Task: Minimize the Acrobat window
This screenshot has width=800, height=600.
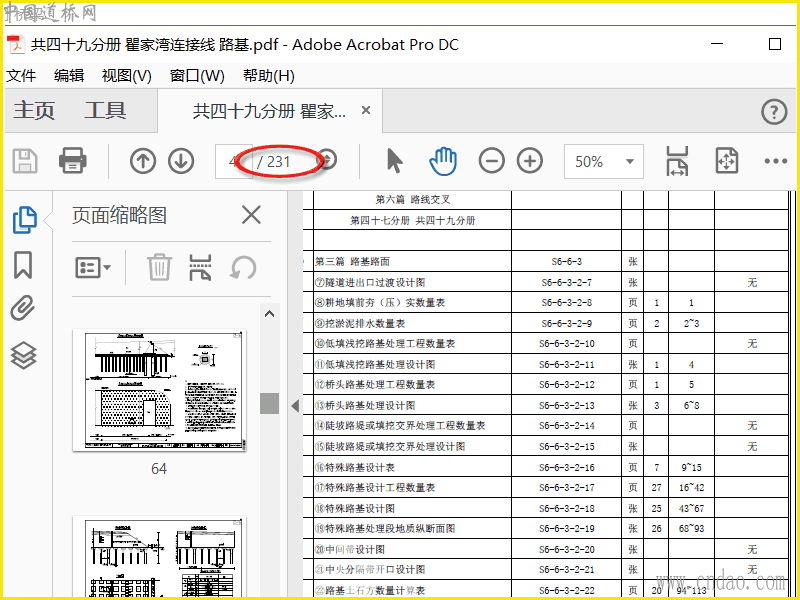Action: [x=717, y=44]
